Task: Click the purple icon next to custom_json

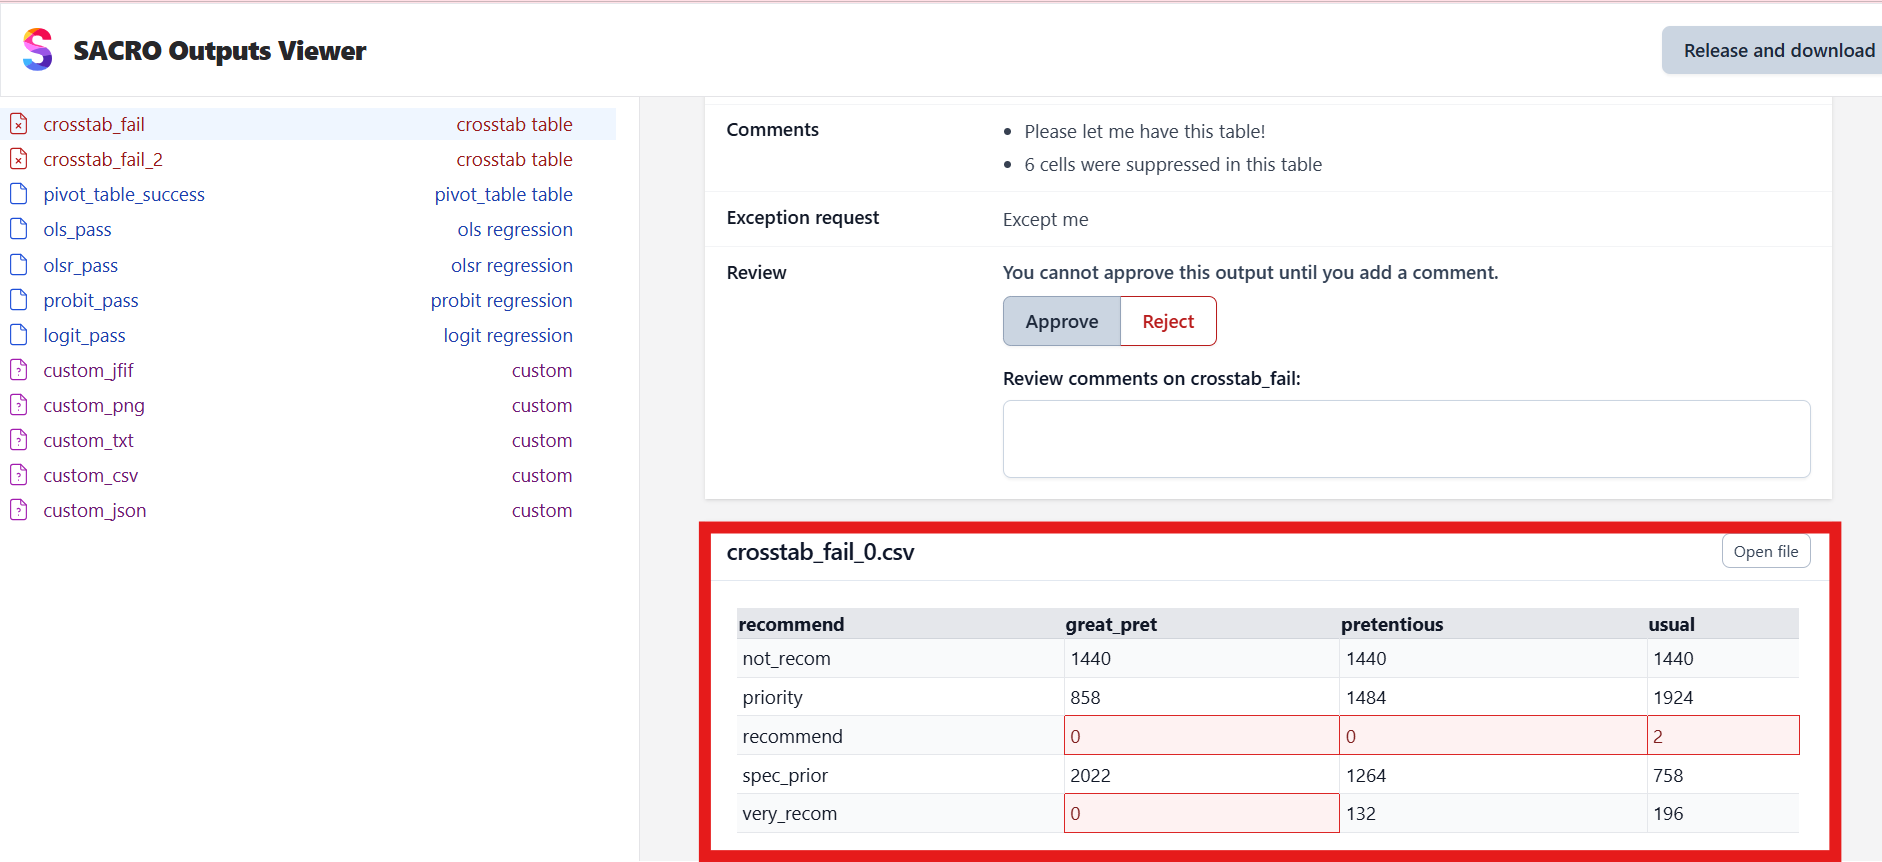Action: click(19, 511)
